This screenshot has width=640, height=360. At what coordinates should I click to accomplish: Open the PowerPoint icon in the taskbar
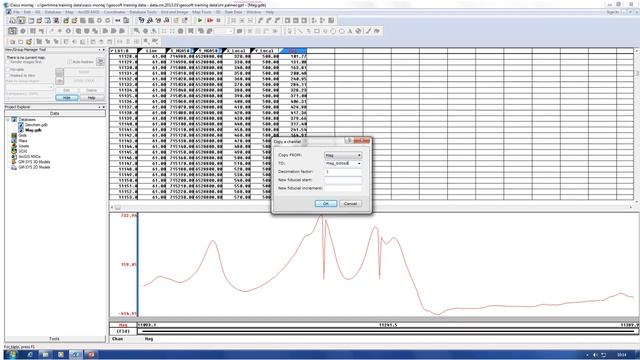pyautogui.click(x=91, y=355)
